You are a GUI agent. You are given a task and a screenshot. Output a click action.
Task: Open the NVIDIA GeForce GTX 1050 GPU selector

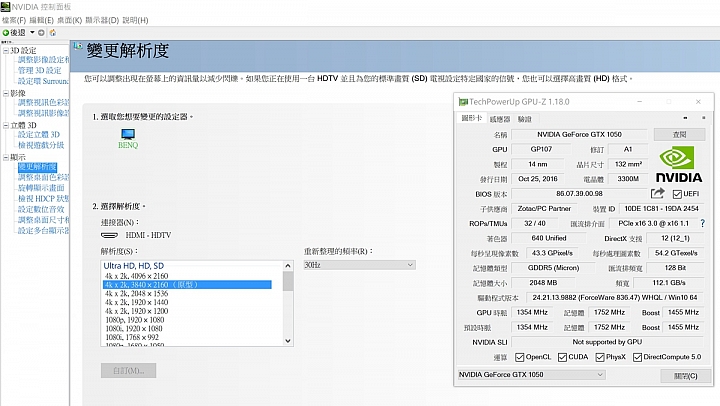[531, 375]
